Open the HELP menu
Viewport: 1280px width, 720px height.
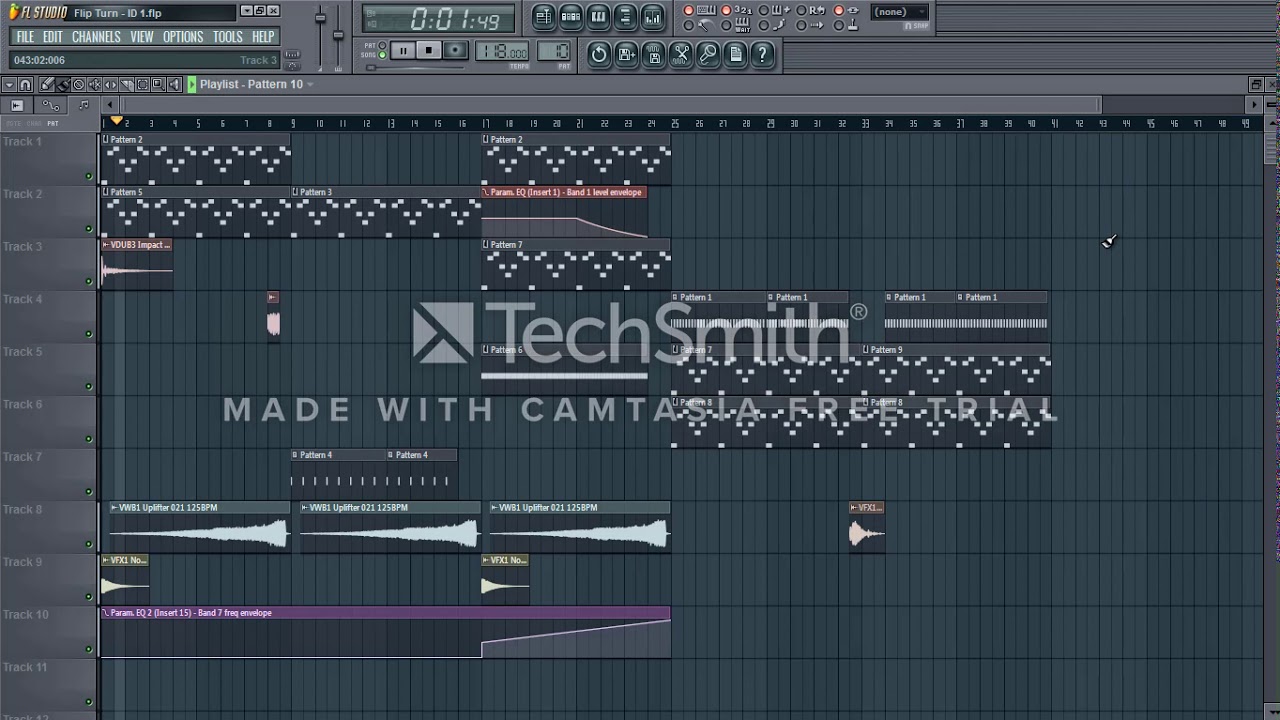(263, 37)
